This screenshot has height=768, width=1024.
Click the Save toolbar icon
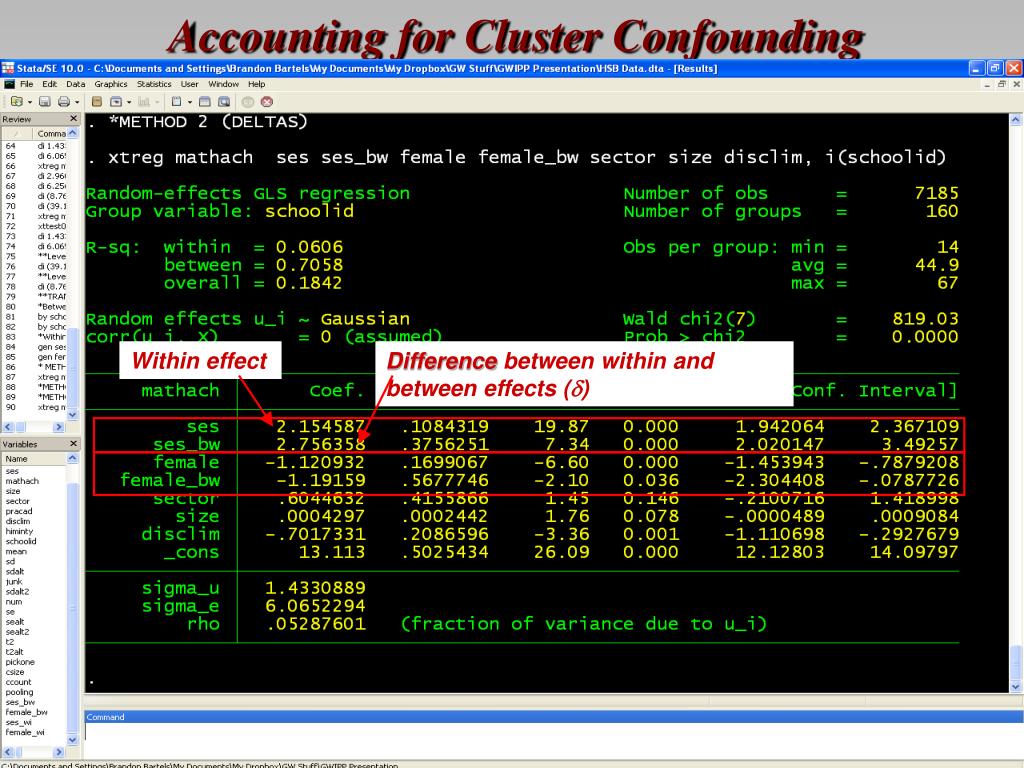[x=44, y=102]
